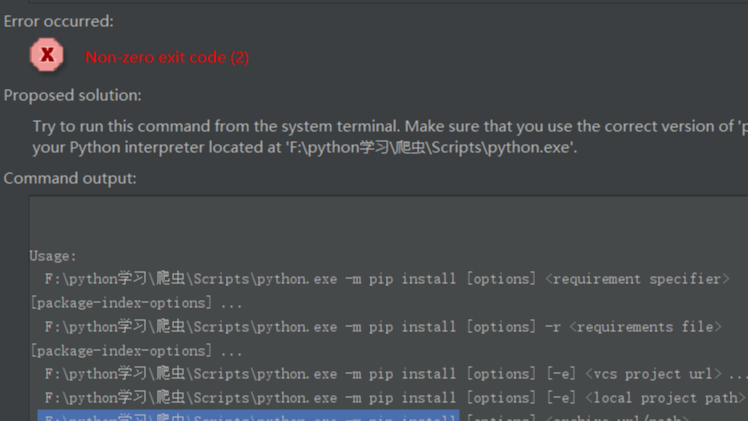Click 'Try to run this command' solution line

click(x=390, y=126)
